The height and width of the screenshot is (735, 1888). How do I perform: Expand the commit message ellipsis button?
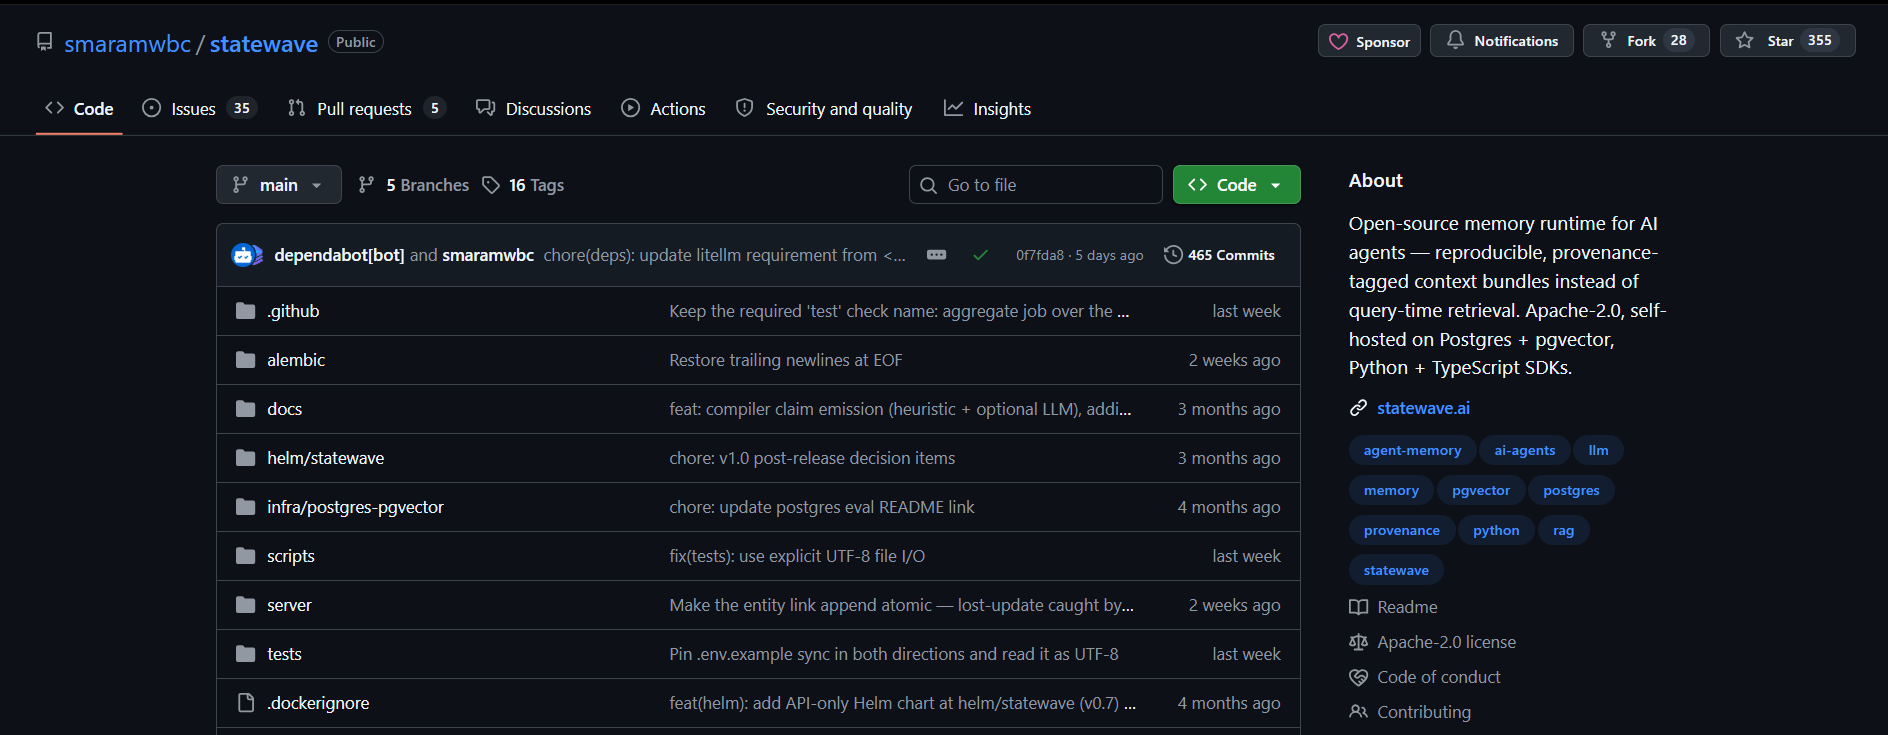pyautogui.click(x=936, y=255)
